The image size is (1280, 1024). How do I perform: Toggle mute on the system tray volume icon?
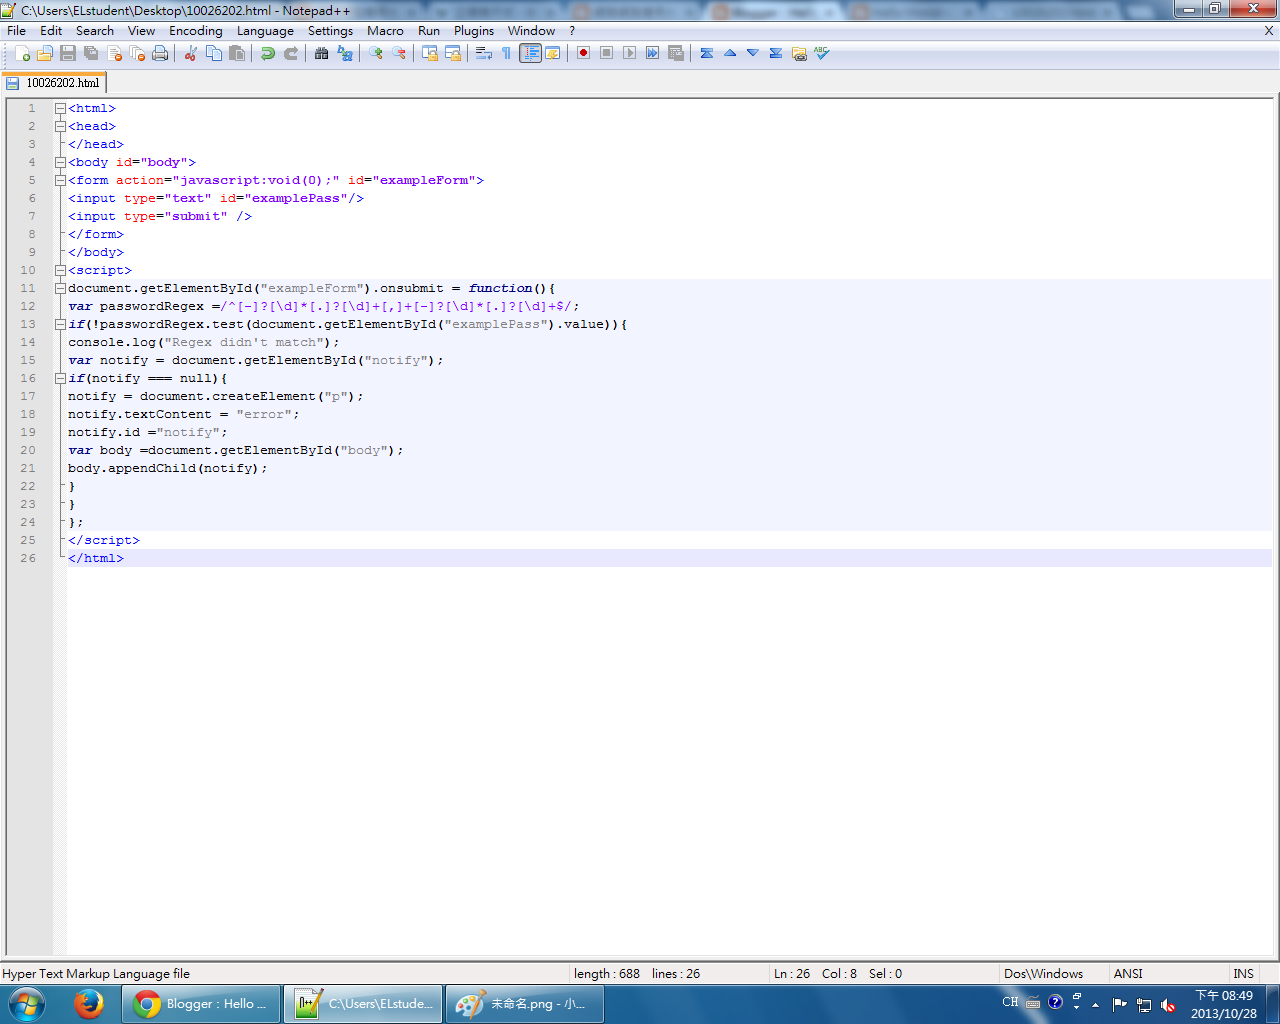pos(1168,1004)
